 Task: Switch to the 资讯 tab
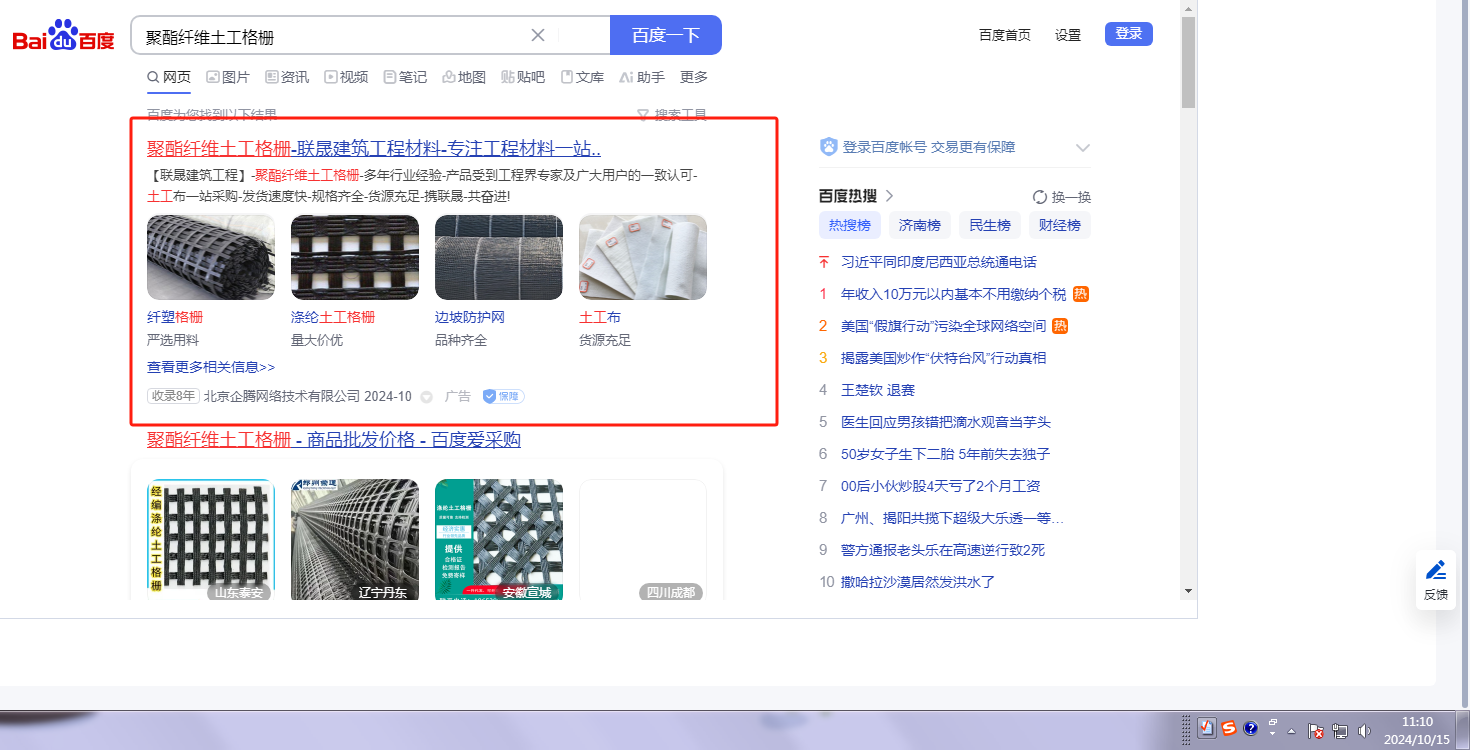click(x=287, y=77)
